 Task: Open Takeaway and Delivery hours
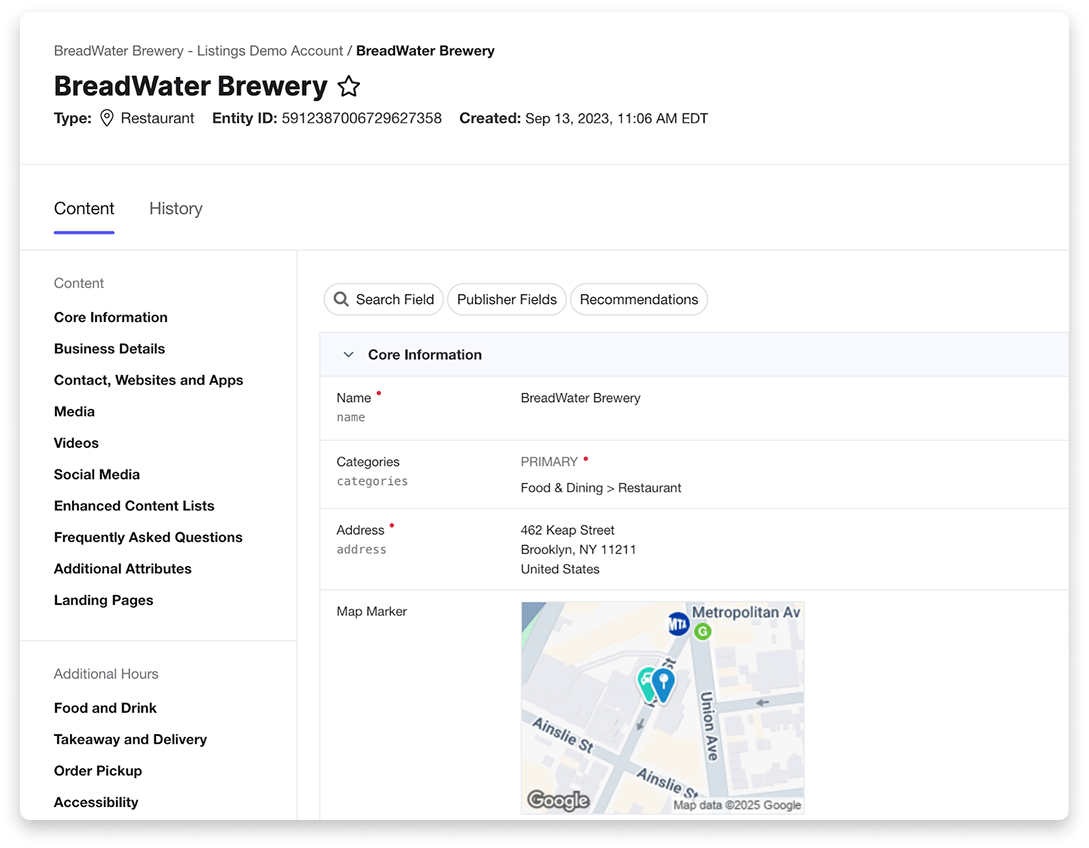131,740
